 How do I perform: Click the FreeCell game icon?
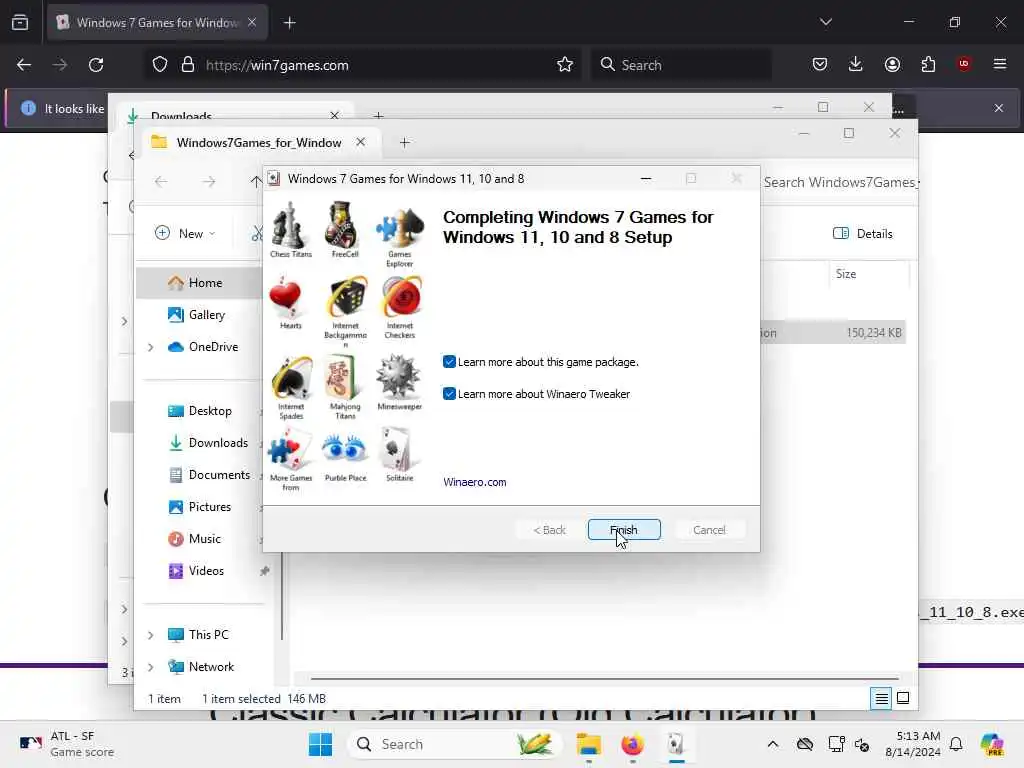pyautogui.click(x=342, y=225)
